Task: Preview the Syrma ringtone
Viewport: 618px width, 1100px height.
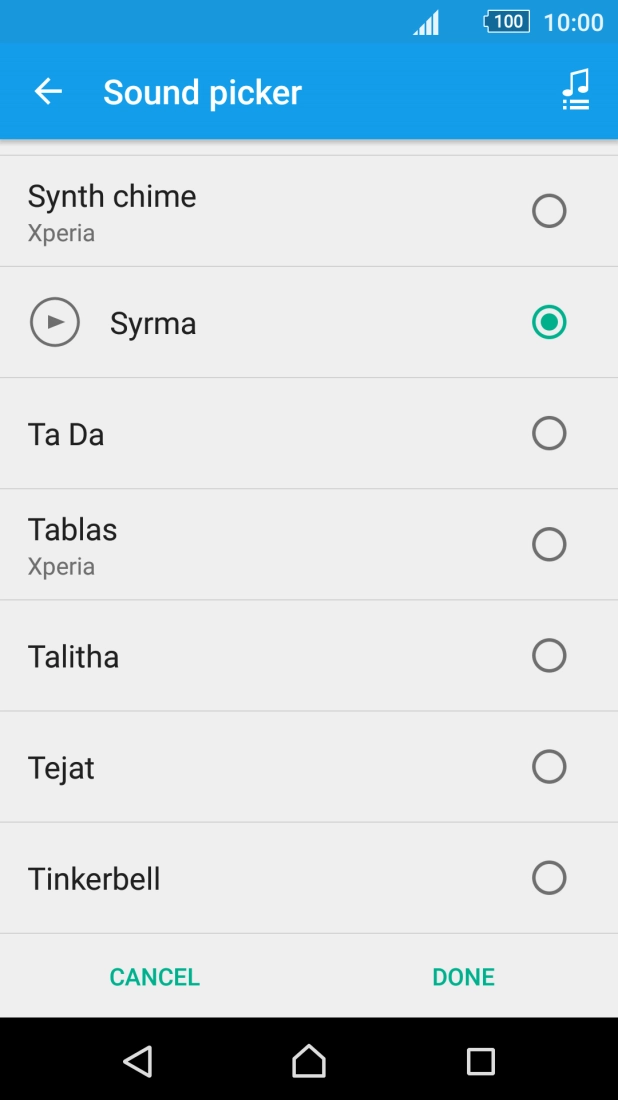Action: 55,322
